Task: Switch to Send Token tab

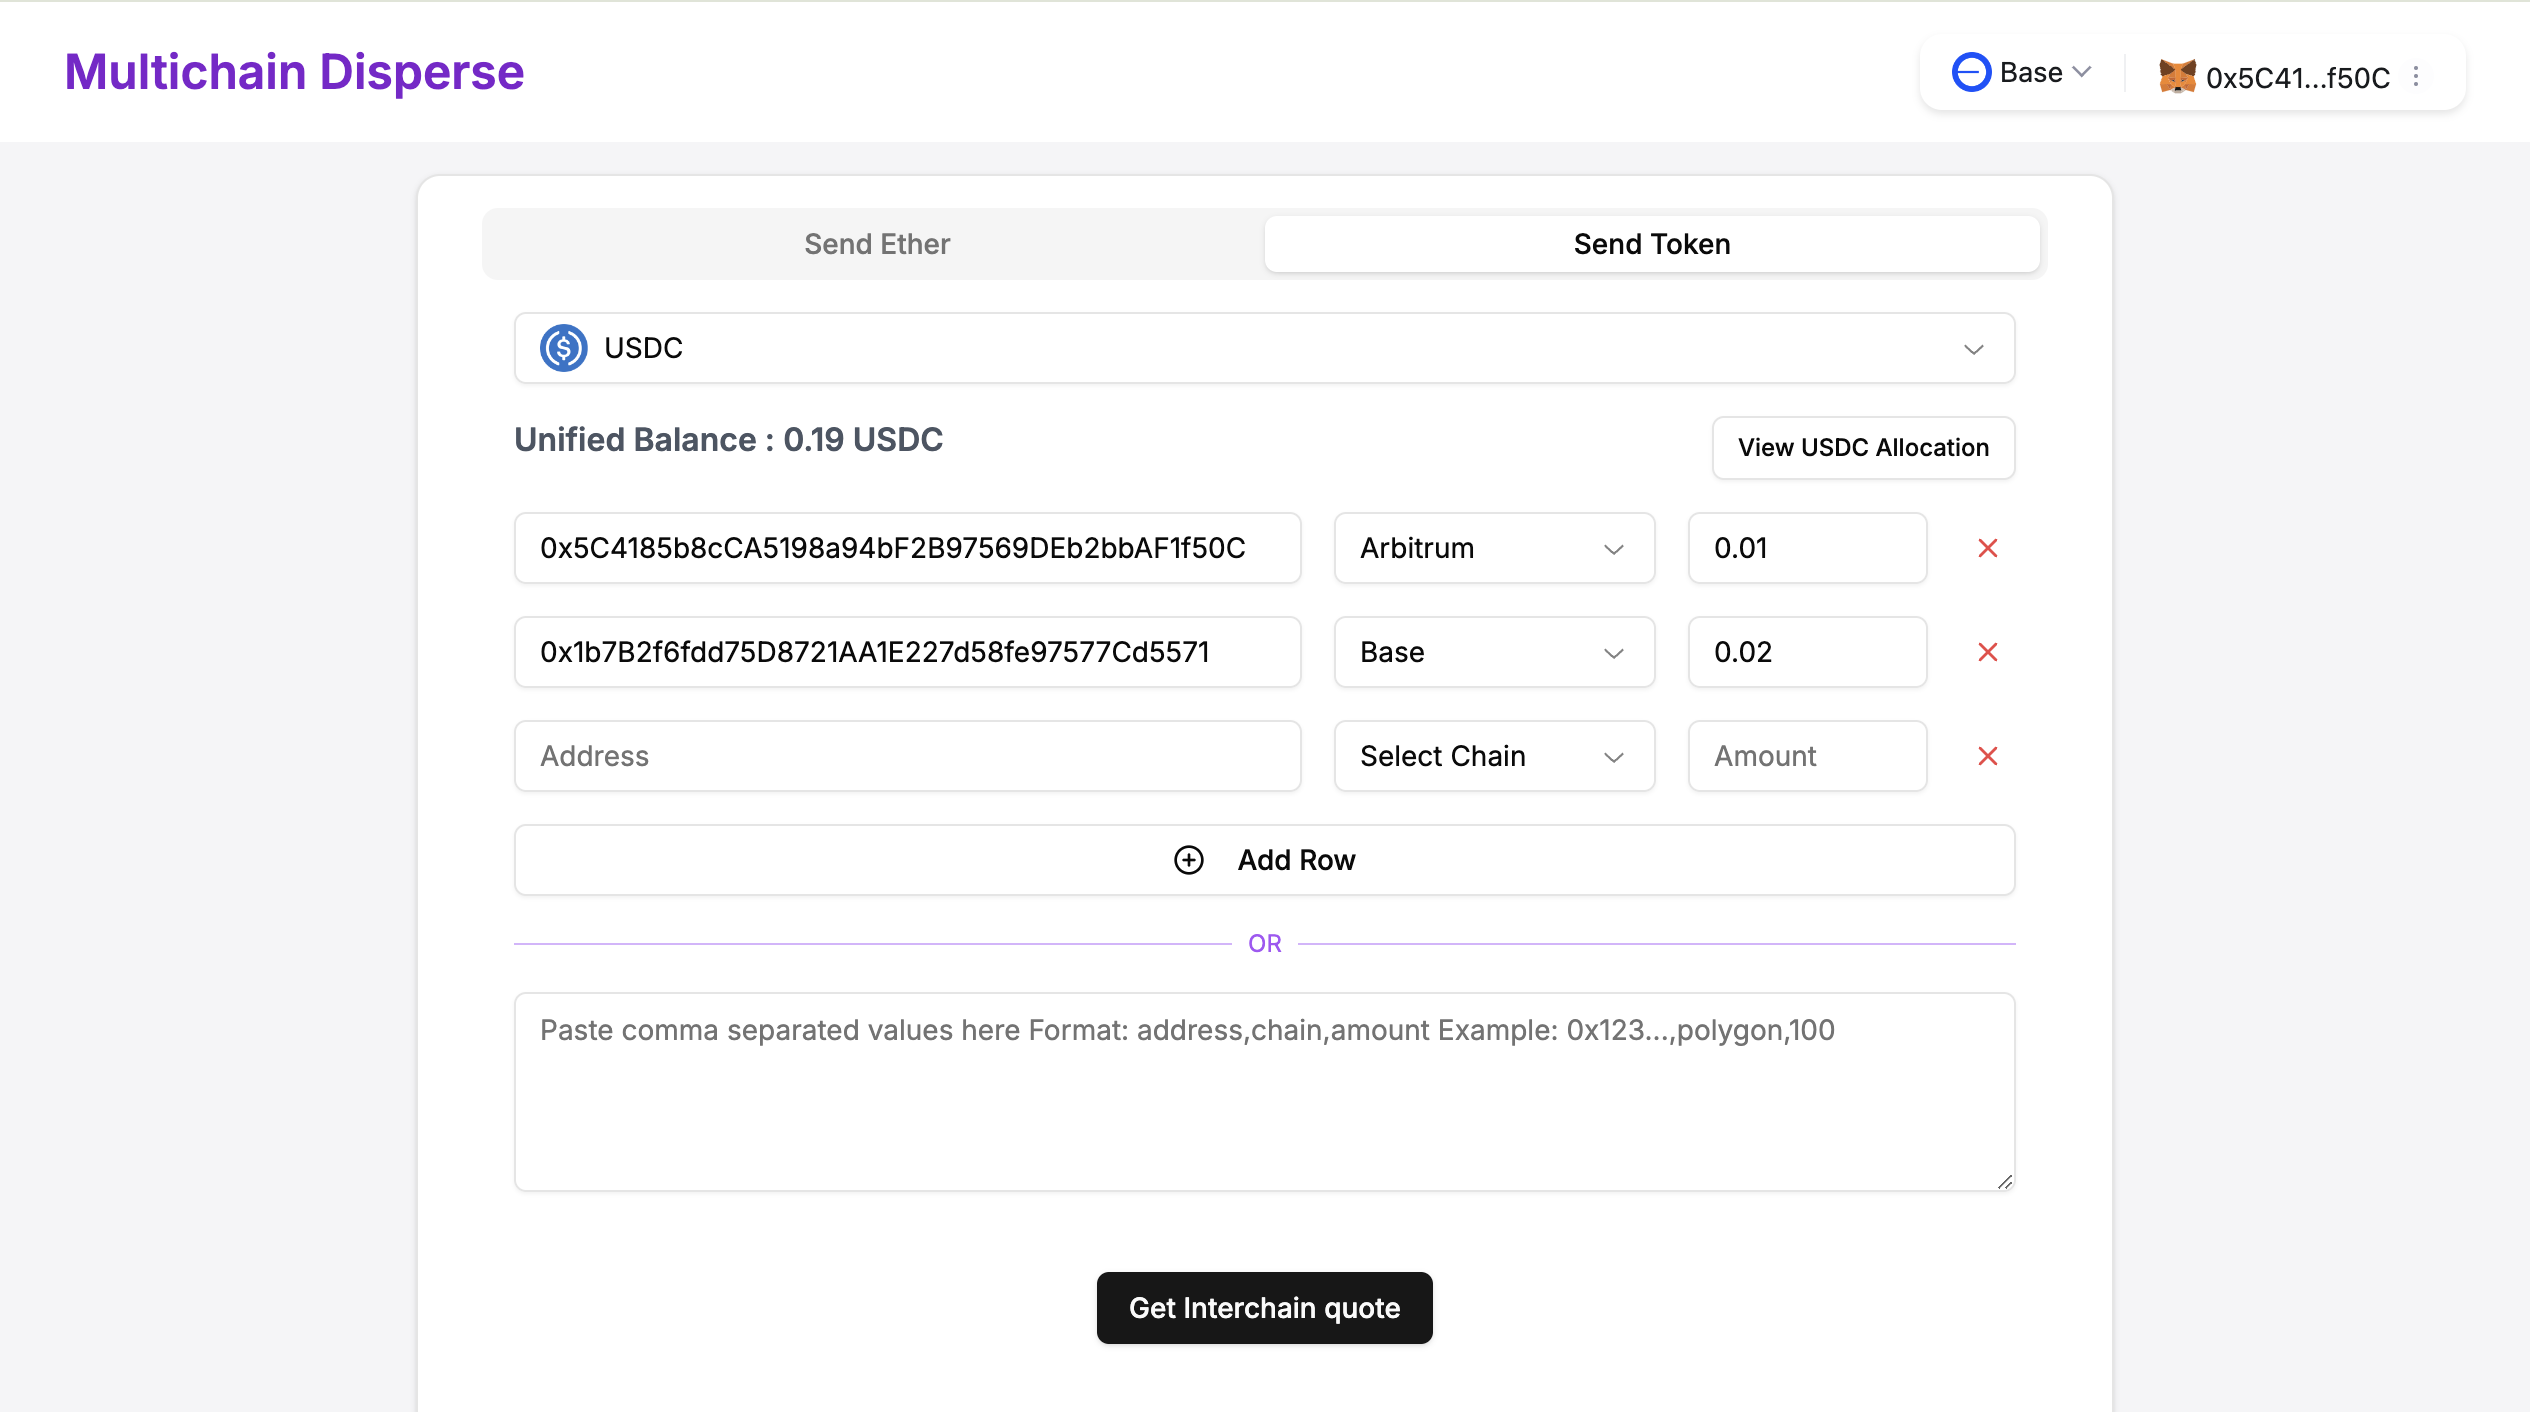Action: [x=1651, y=243]
